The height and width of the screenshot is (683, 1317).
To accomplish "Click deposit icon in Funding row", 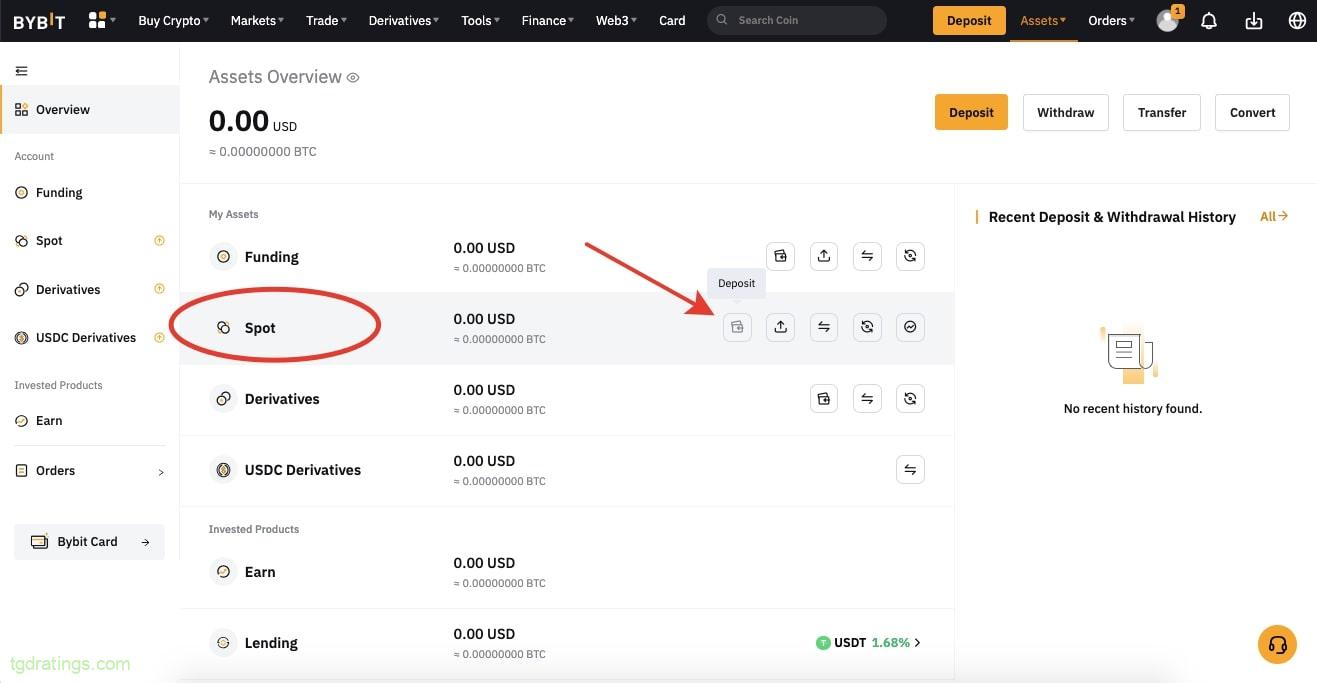I will click(x=780, y=256).
